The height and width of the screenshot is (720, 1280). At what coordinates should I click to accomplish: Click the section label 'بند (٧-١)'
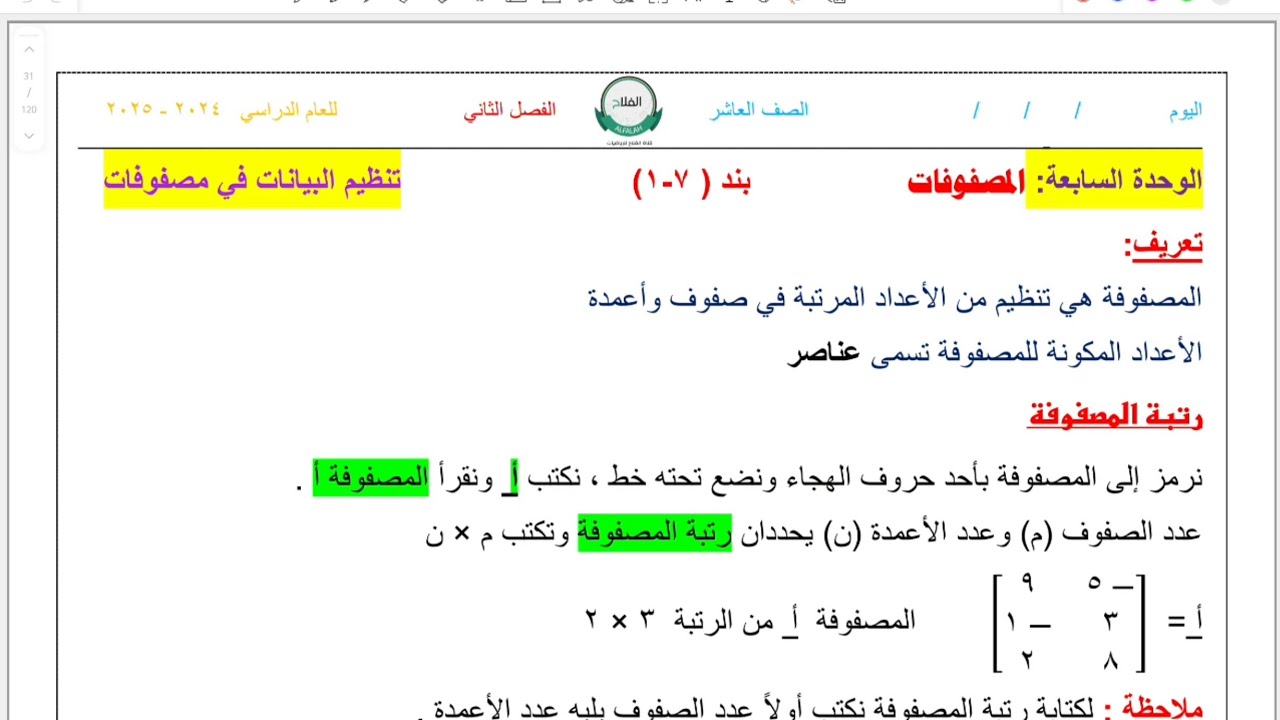(x=691, y=182)
